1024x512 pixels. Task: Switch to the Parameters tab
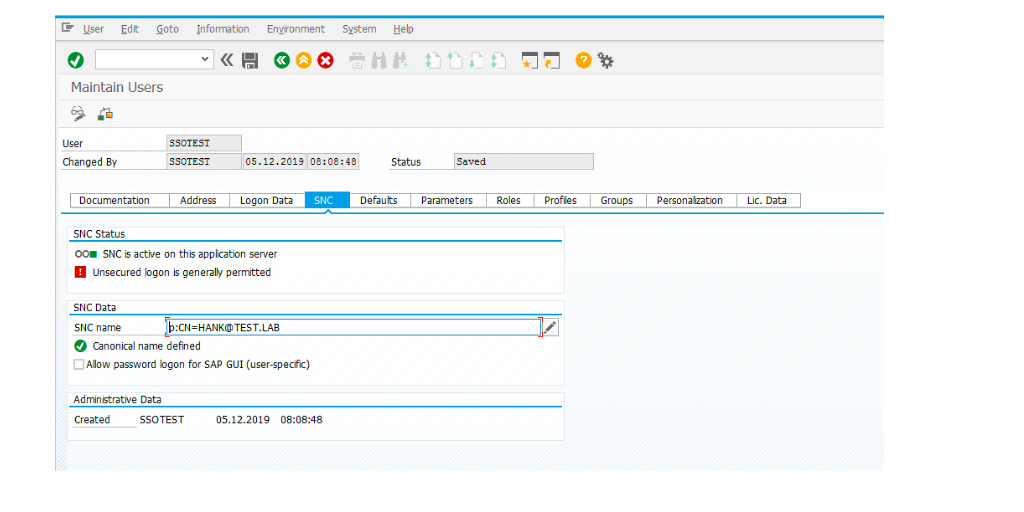point(448,200)
